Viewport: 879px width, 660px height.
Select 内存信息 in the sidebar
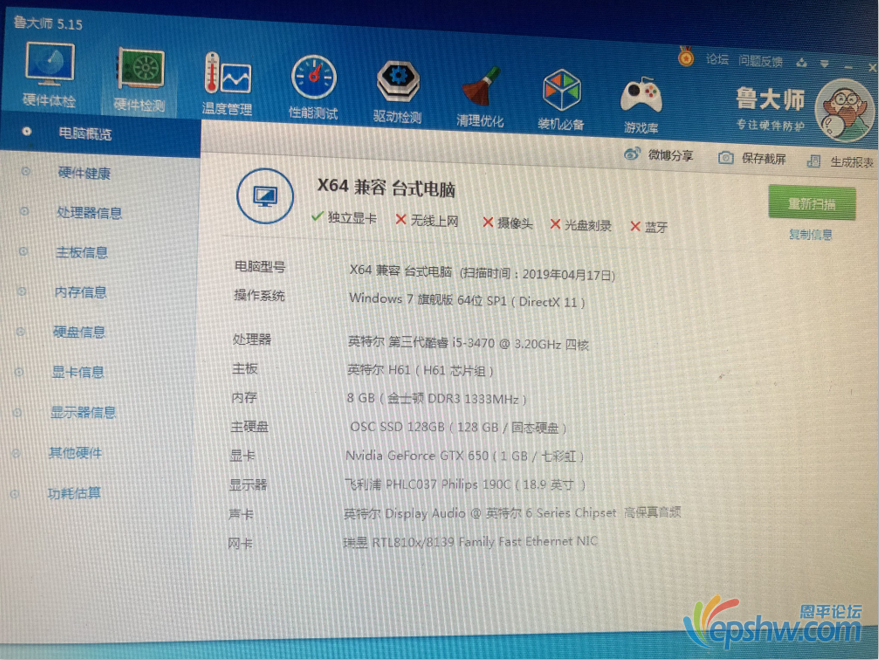(80, 292)
